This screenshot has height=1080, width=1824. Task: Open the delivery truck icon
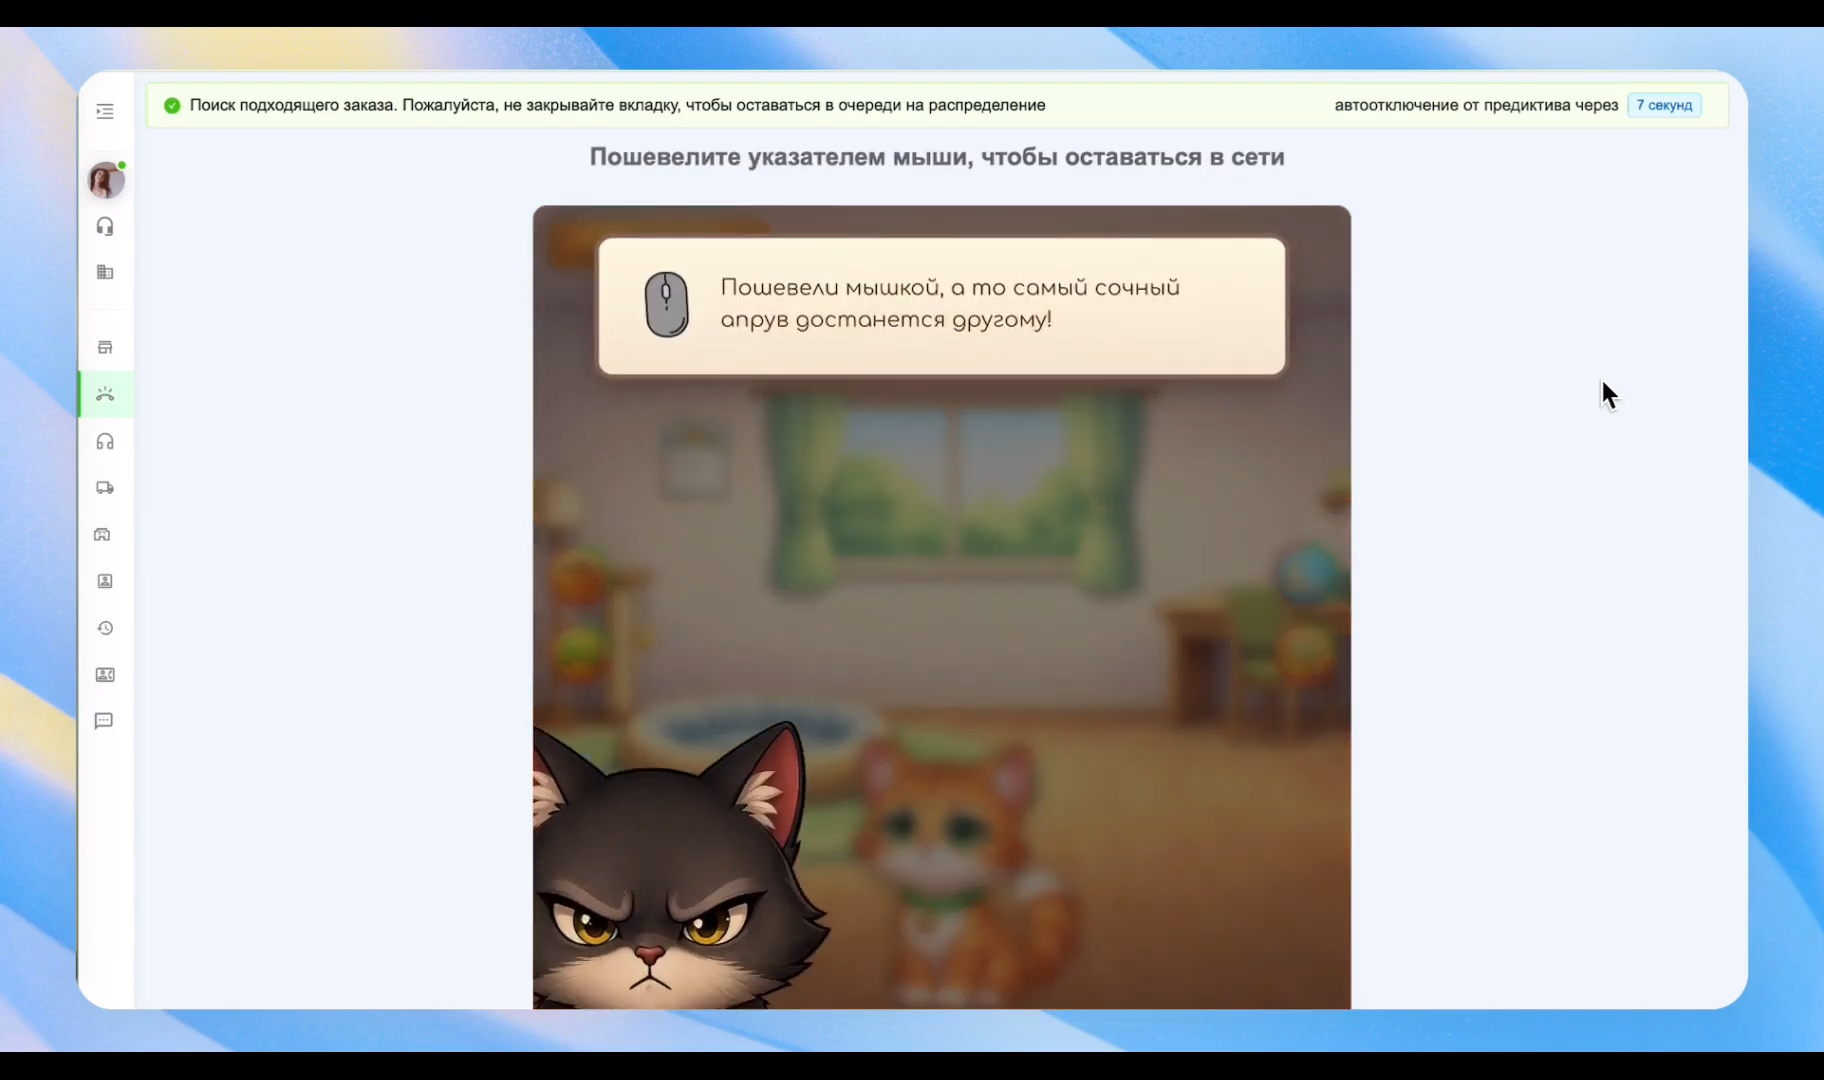pos(105,488)
